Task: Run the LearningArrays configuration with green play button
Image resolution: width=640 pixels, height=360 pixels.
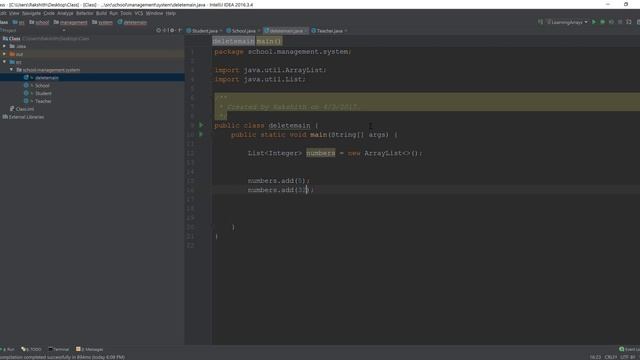Action: [594, 22]
